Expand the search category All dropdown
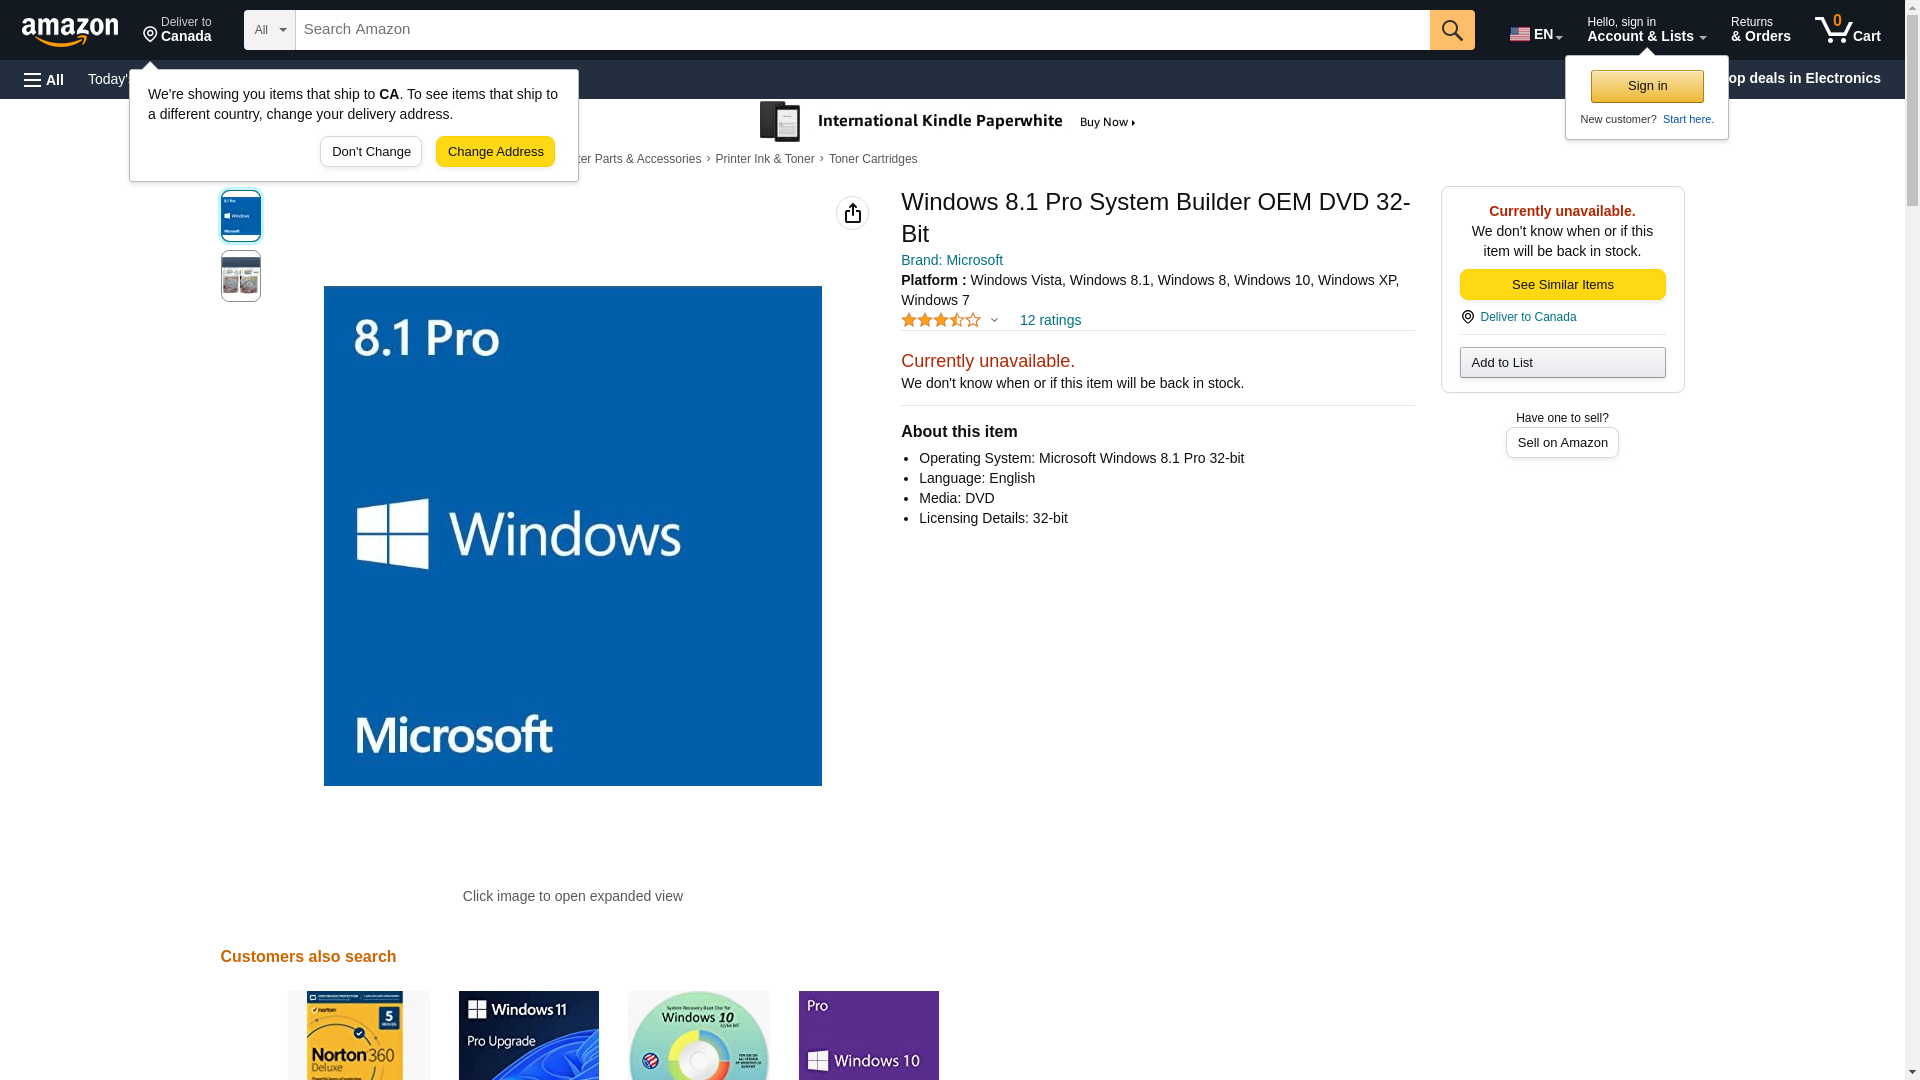1920x1080 pixels. (269, 30)
